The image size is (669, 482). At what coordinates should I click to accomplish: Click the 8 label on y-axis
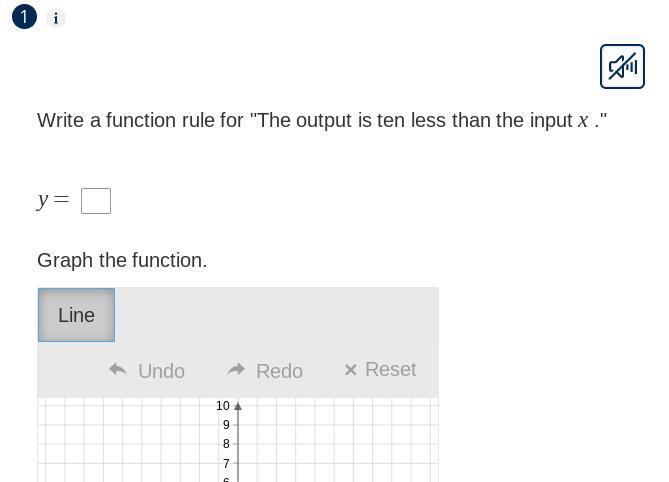(226, 444)
